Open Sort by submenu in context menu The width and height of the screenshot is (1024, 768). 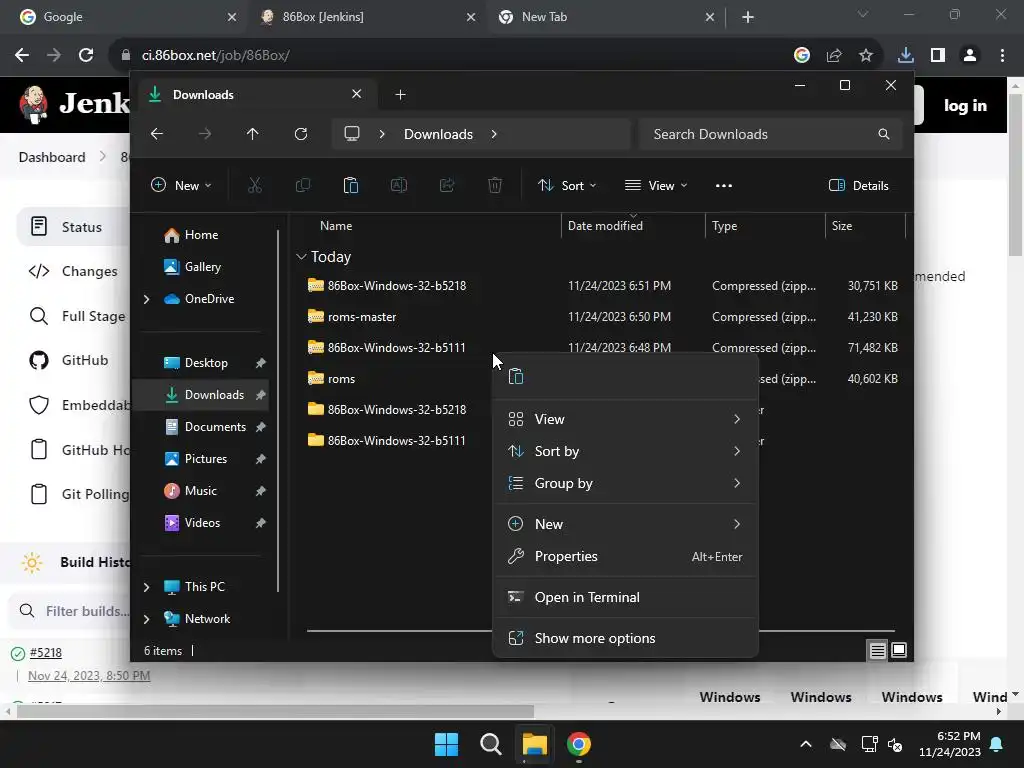tap(625, 451)
